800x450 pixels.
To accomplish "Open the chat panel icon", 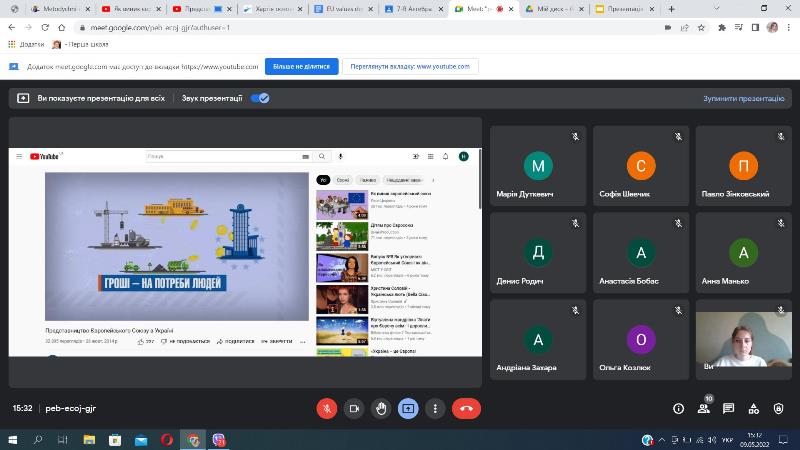I will [729, 408].
